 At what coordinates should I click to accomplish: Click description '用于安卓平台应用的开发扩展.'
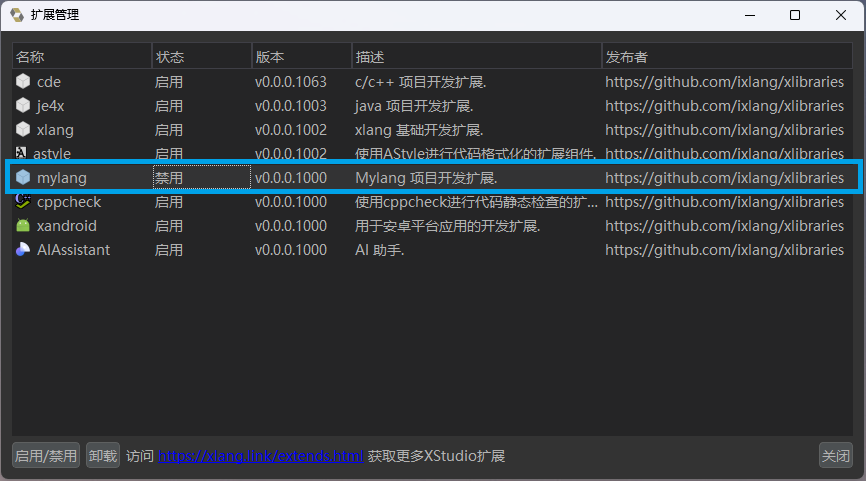447,226
